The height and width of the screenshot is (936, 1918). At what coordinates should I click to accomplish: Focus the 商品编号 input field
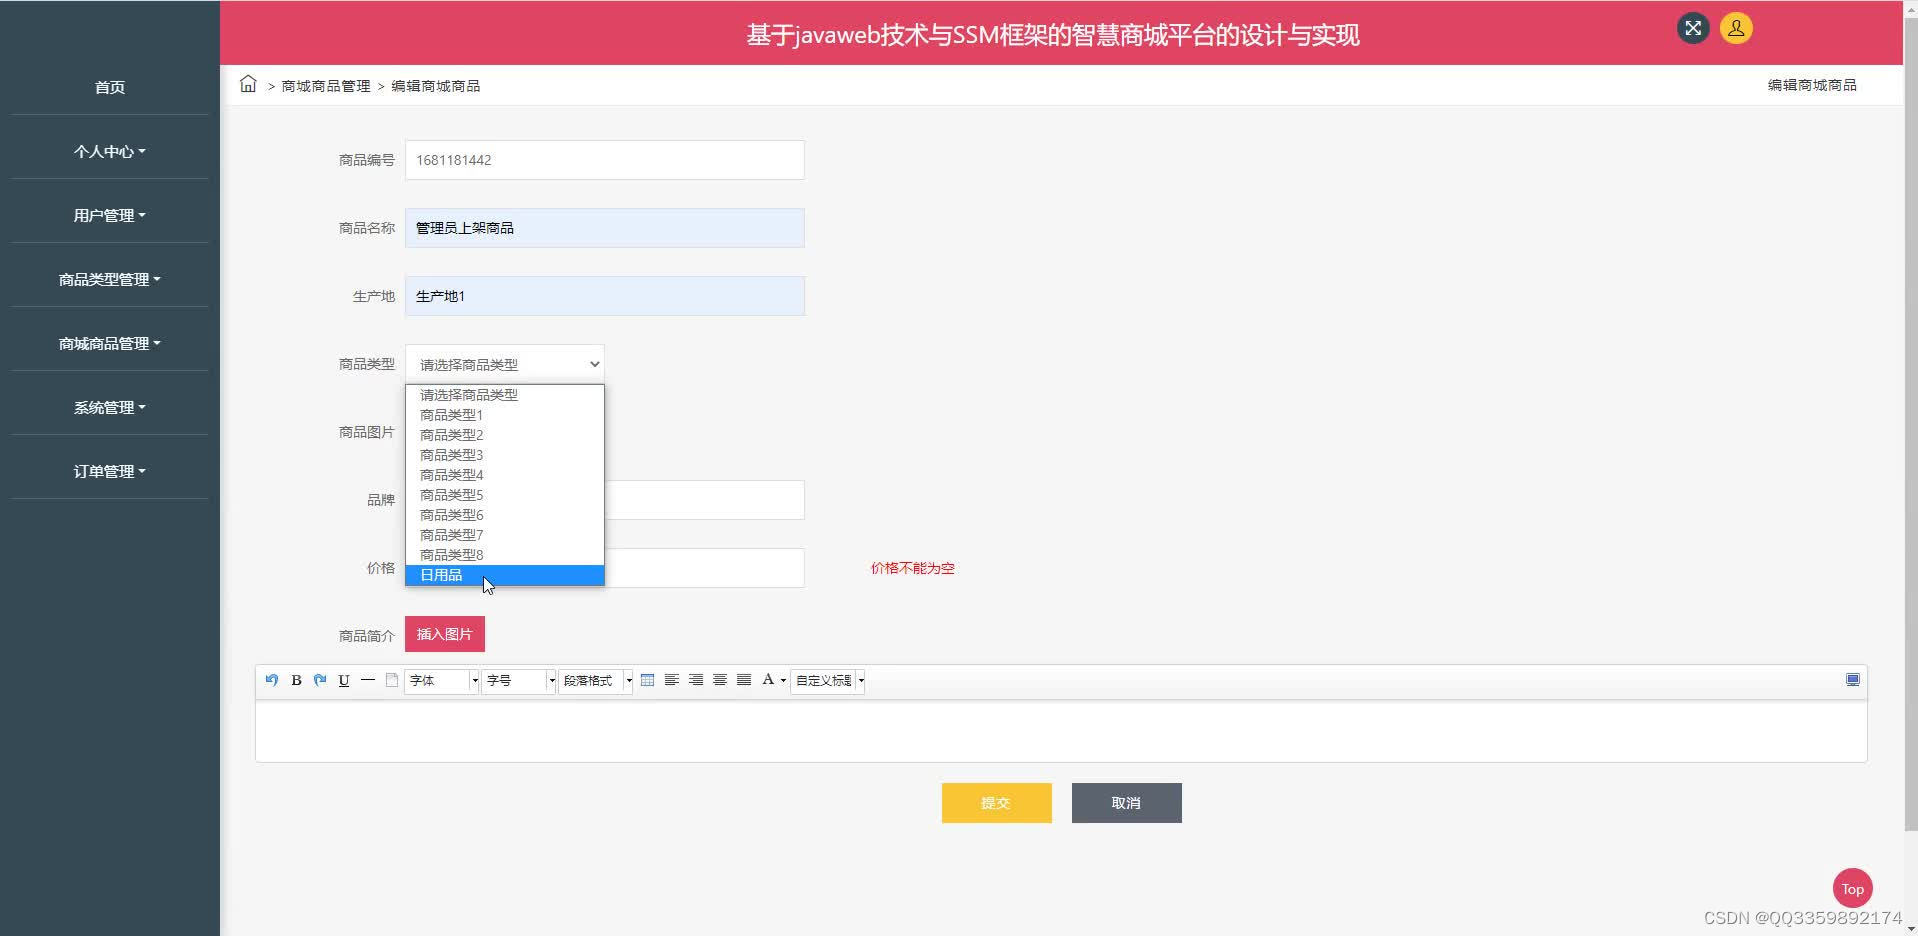[x=605, y=160]
